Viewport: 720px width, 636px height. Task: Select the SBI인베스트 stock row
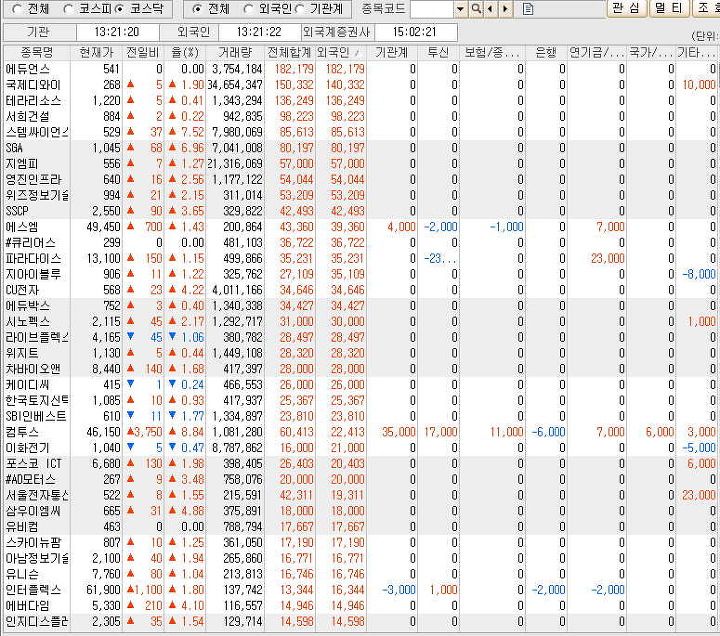[x=360, y=416]
